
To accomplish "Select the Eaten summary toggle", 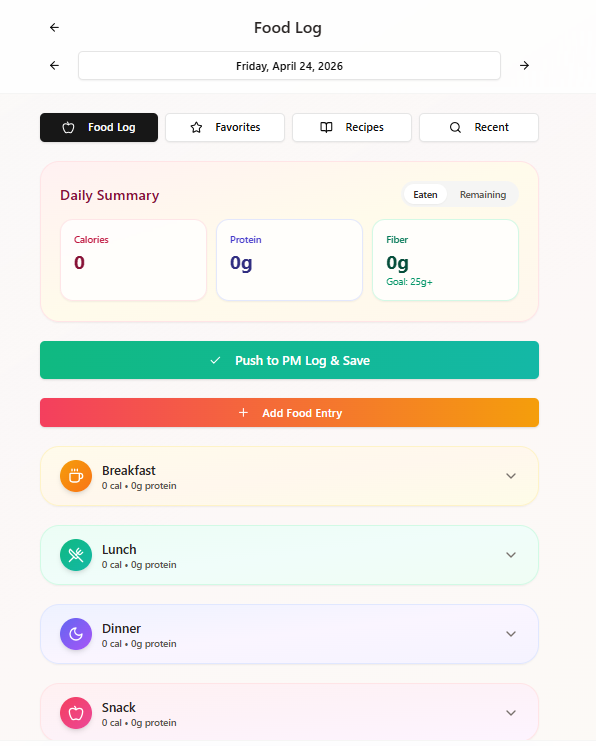I will (x=425, y=195).
